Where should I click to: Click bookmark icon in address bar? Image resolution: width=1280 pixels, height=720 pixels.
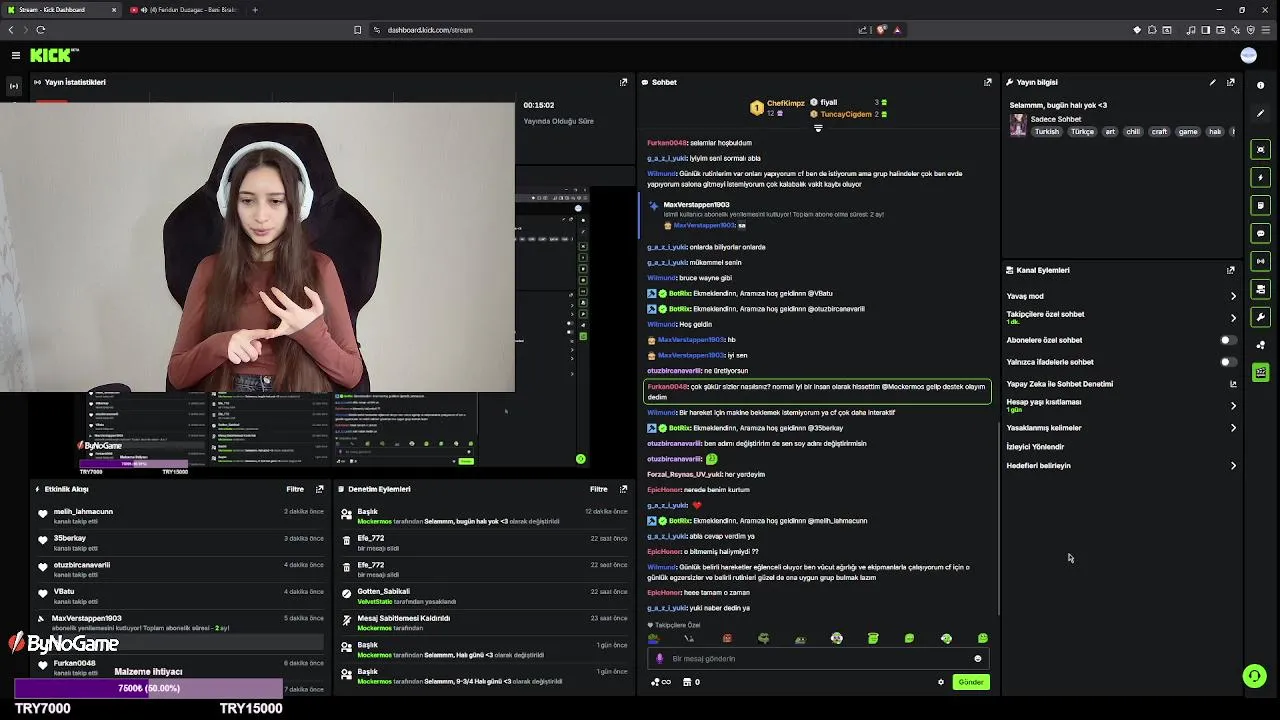tap(357, 30)
